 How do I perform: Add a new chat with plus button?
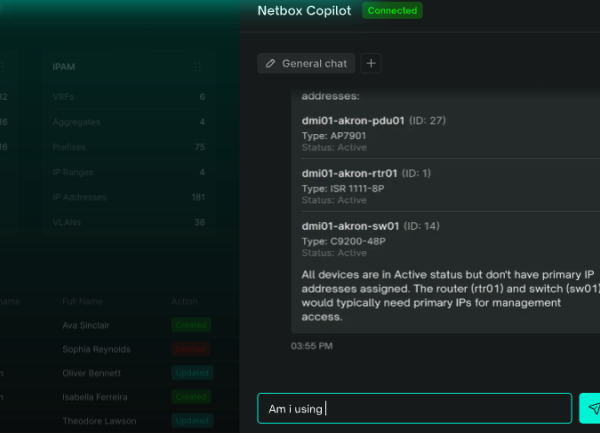pos(371,63)
